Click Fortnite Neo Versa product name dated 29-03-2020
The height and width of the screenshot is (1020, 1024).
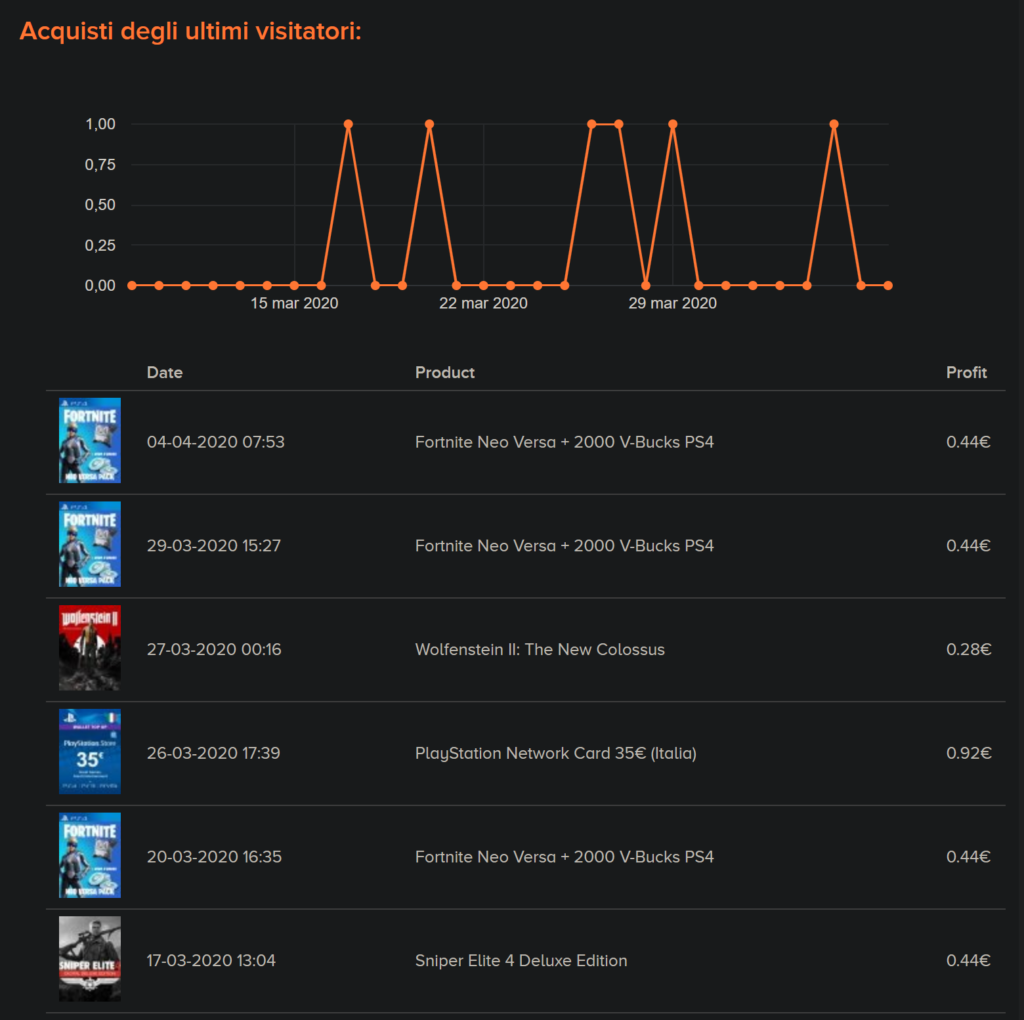564,546
